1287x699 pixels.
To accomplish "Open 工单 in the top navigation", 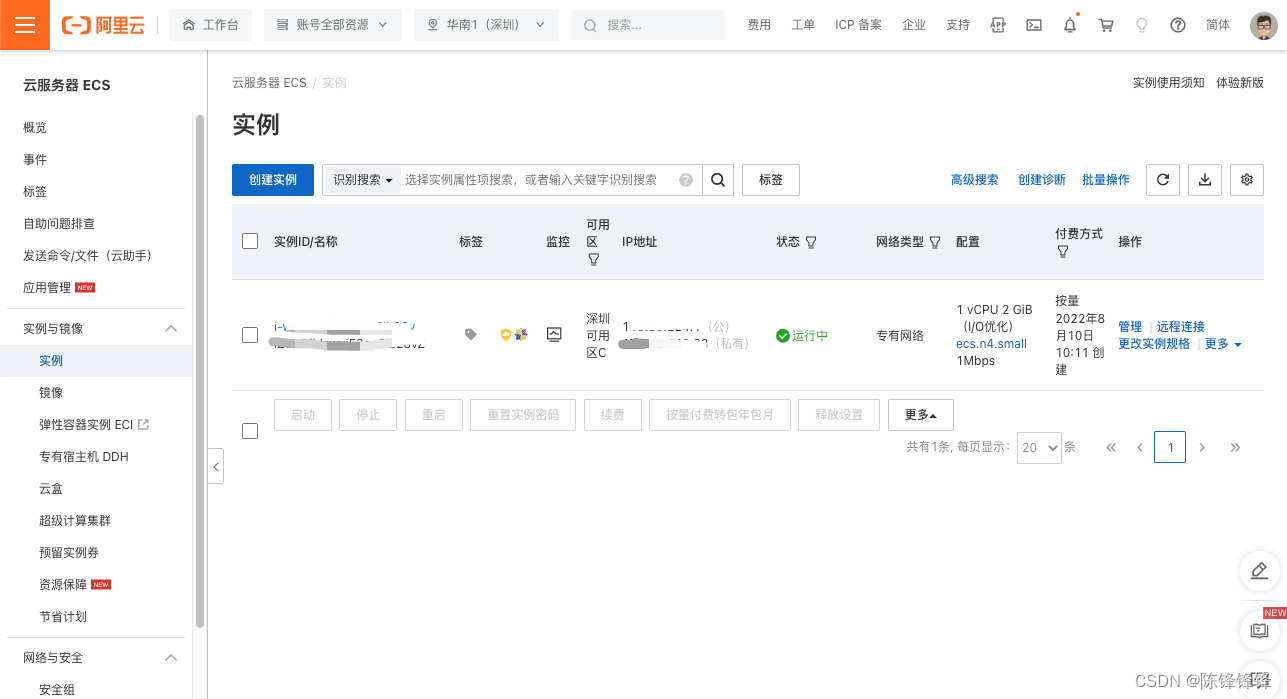I will point(803,25).
